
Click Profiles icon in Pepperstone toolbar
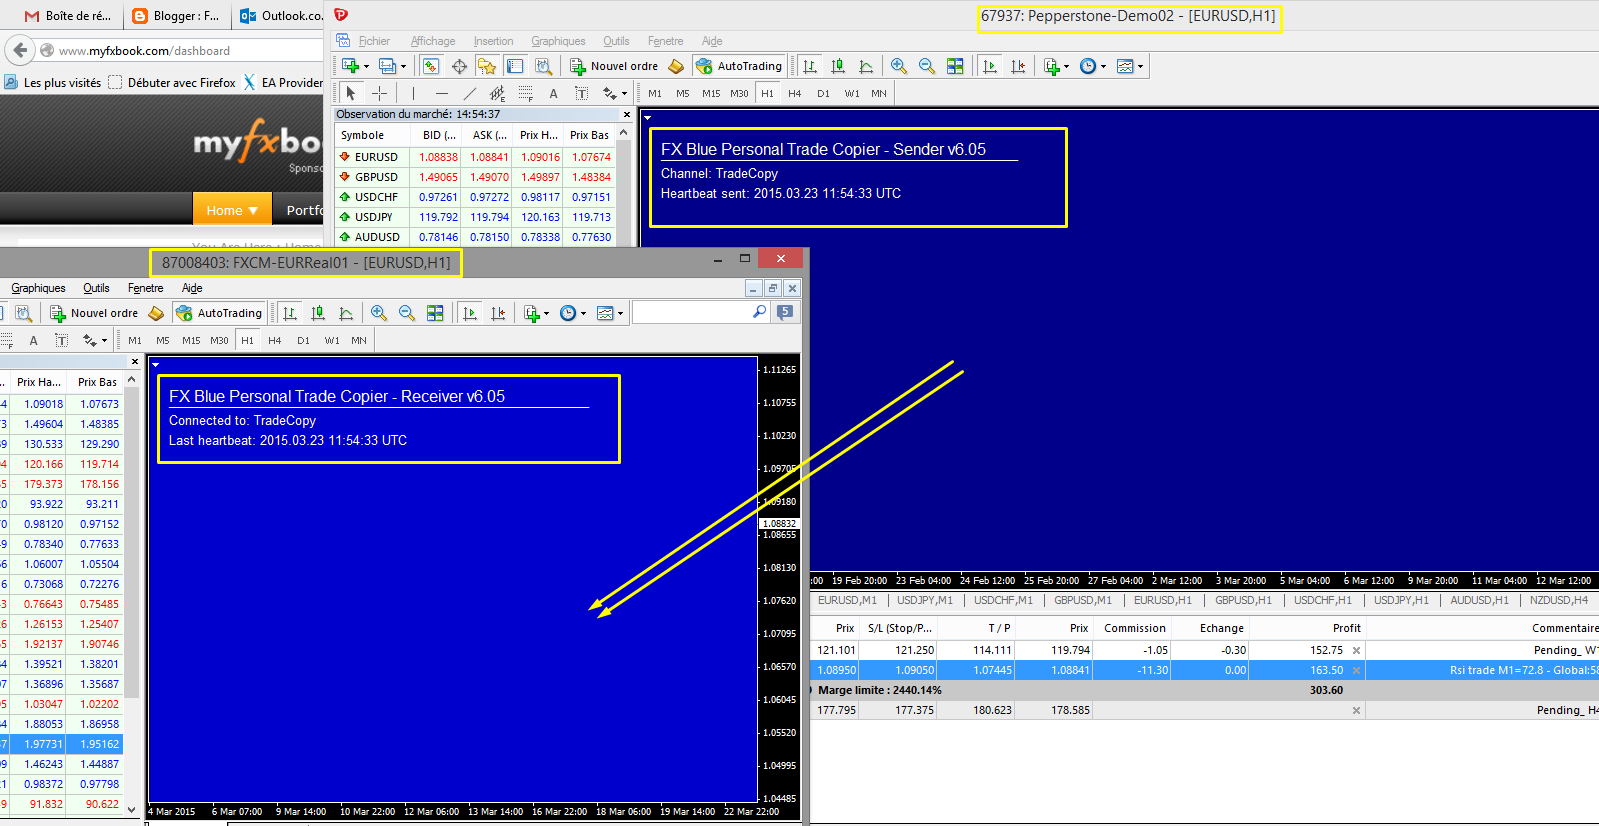387,66
